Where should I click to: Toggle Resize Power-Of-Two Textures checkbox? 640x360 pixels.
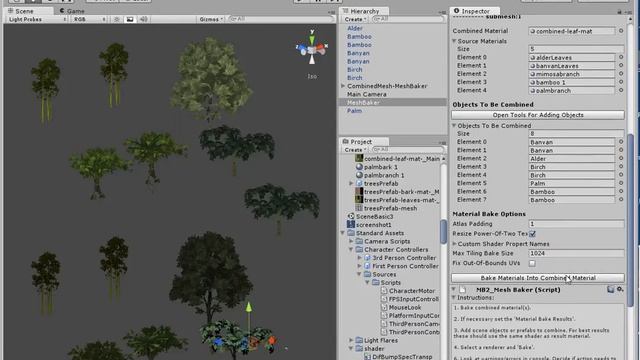(532, 234)
